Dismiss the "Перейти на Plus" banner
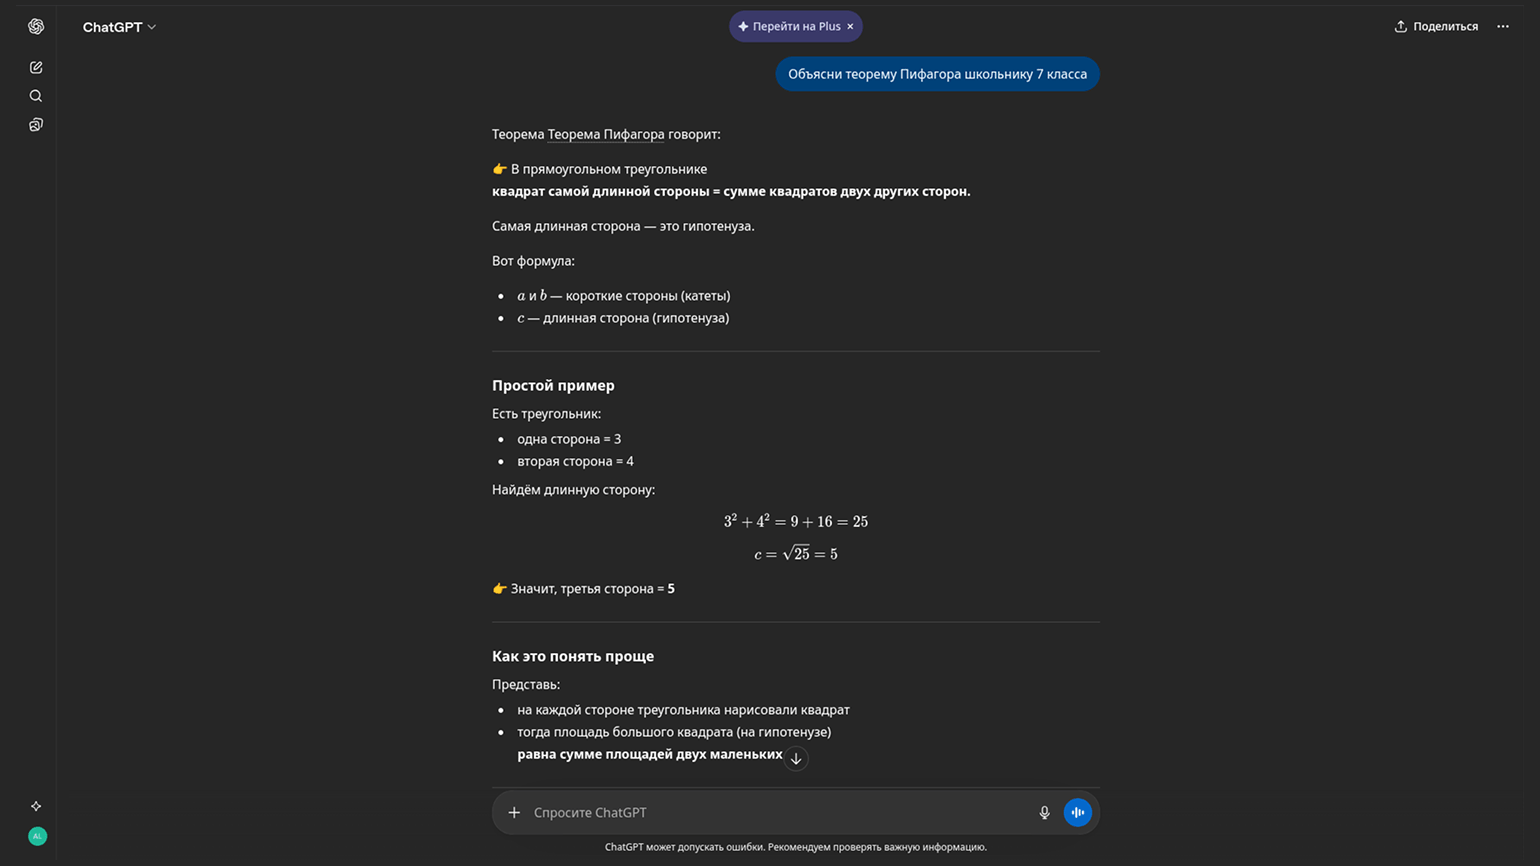Screen dimensions: 1540x866 pos(850,27)
